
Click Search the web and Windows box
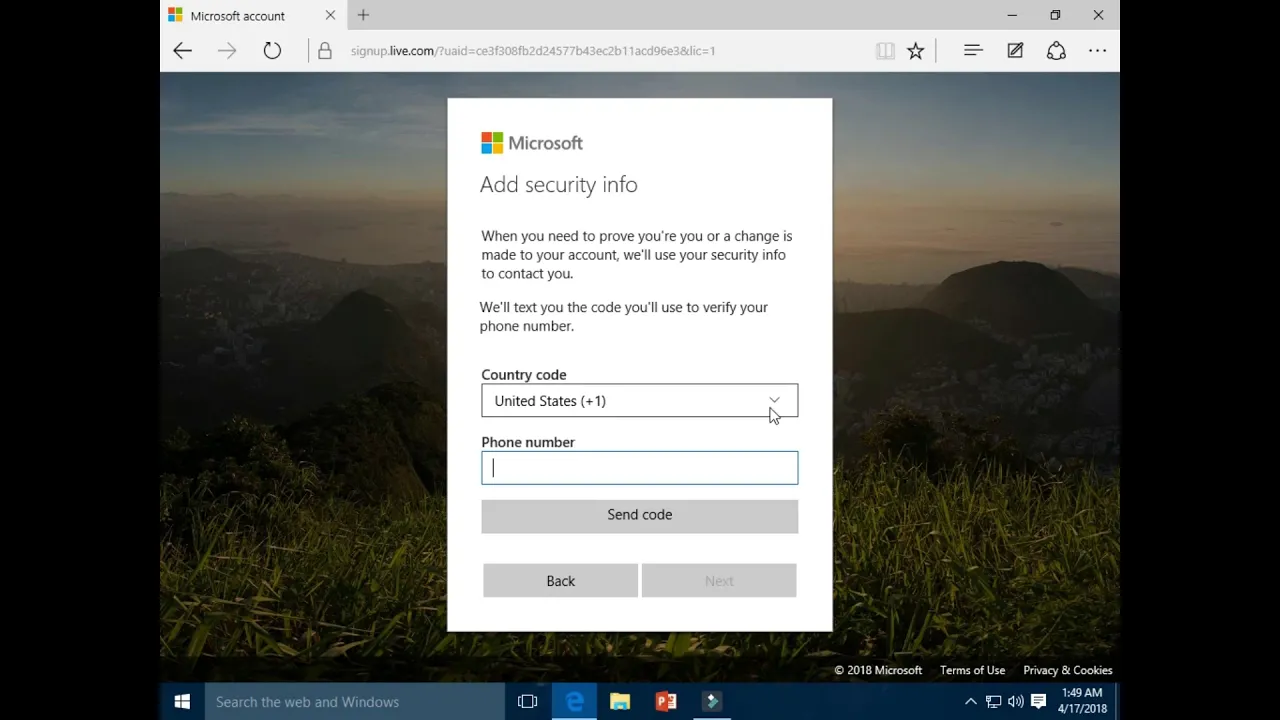pyautogui.click(x=355, y=702)
